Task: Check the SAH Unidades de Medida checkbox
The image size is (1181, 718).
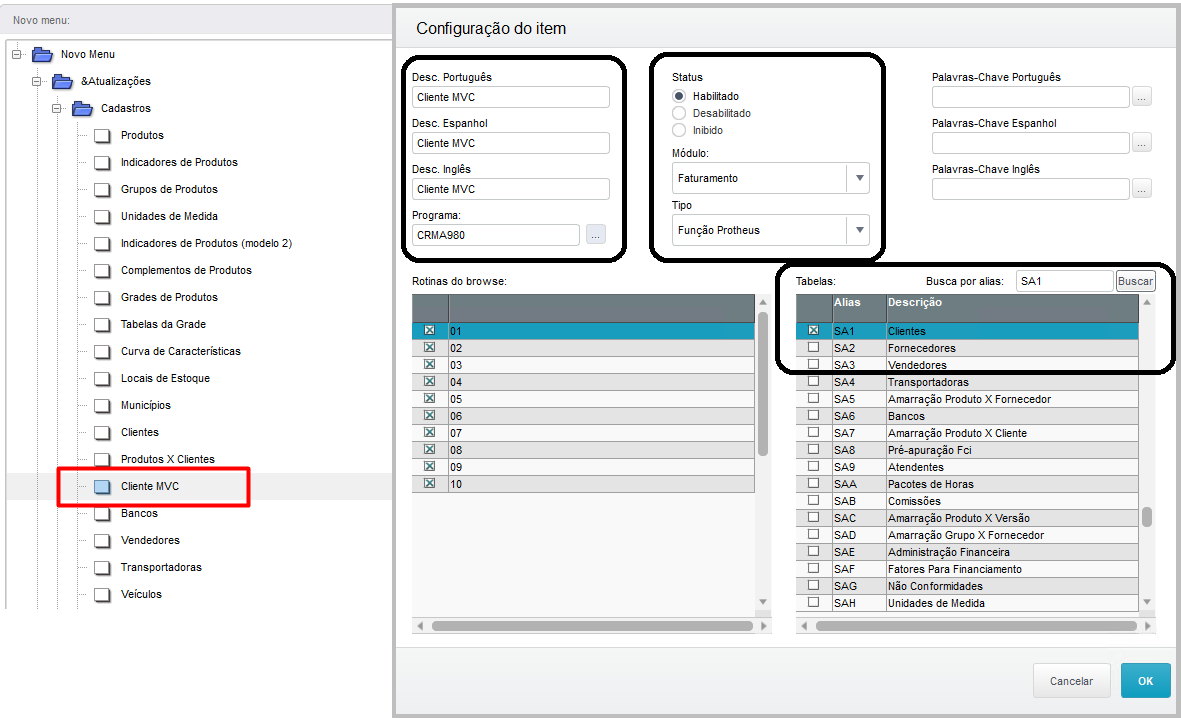Action: click(813, 602)
